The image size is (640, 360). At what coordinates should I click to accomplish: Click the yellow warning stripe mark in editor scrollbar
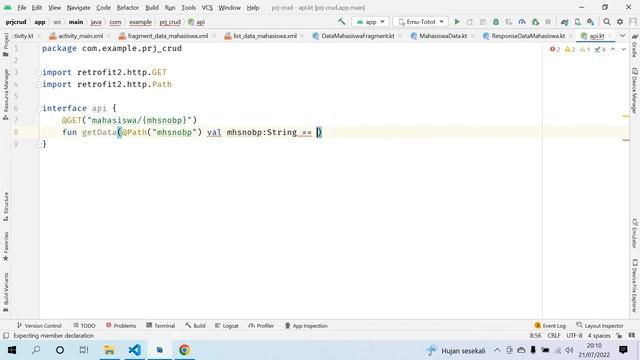tap(626, 116)
